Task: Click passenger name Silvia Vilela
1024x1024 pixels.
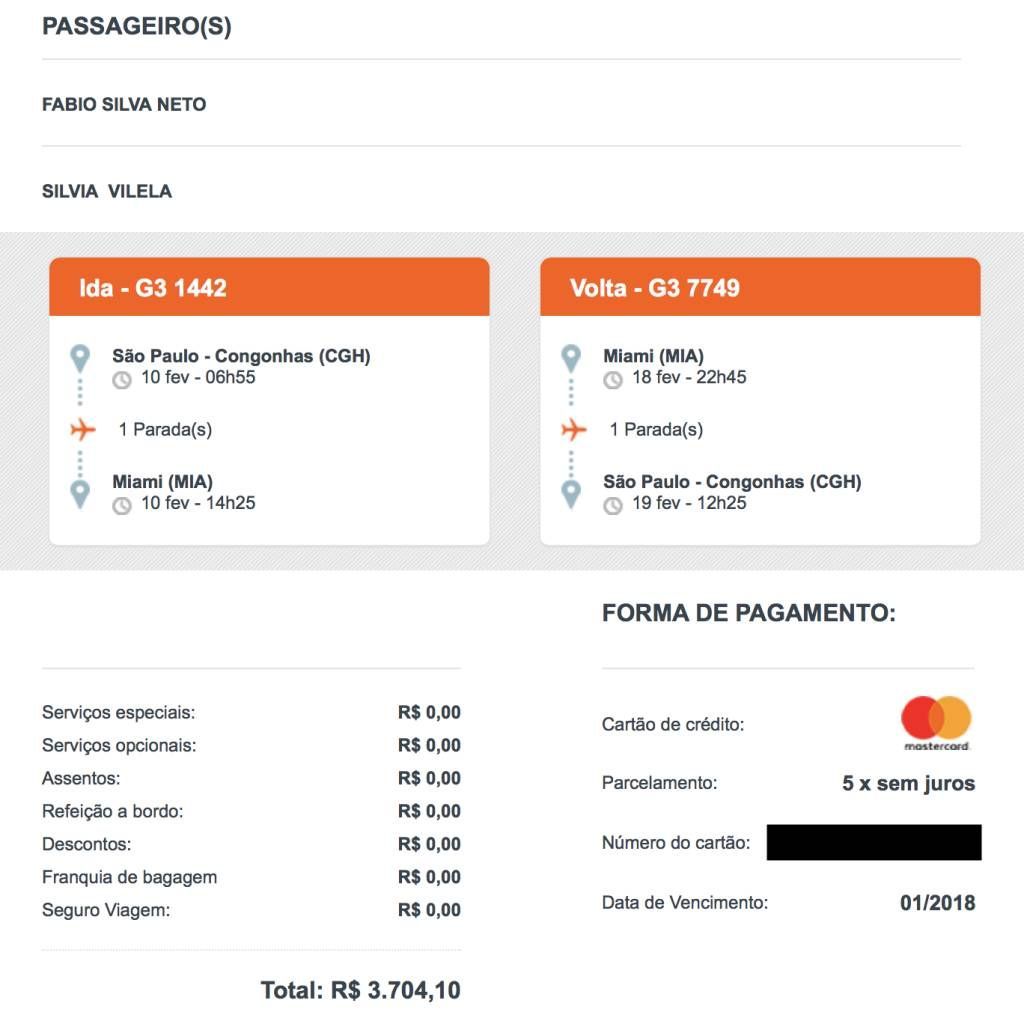Action: pyautogui.click(x=107, y=191)
